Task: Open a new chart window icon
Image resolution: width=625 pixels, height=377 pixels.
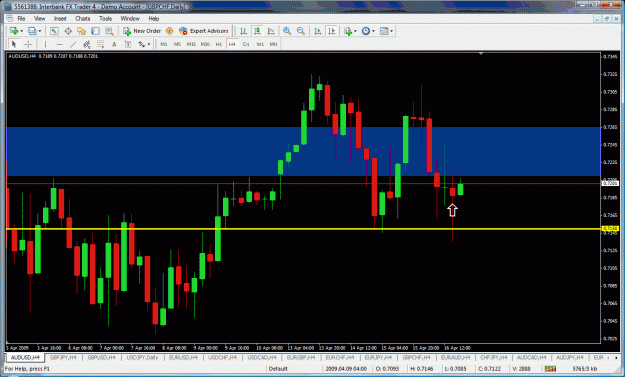Action: [x=14, y=31]
